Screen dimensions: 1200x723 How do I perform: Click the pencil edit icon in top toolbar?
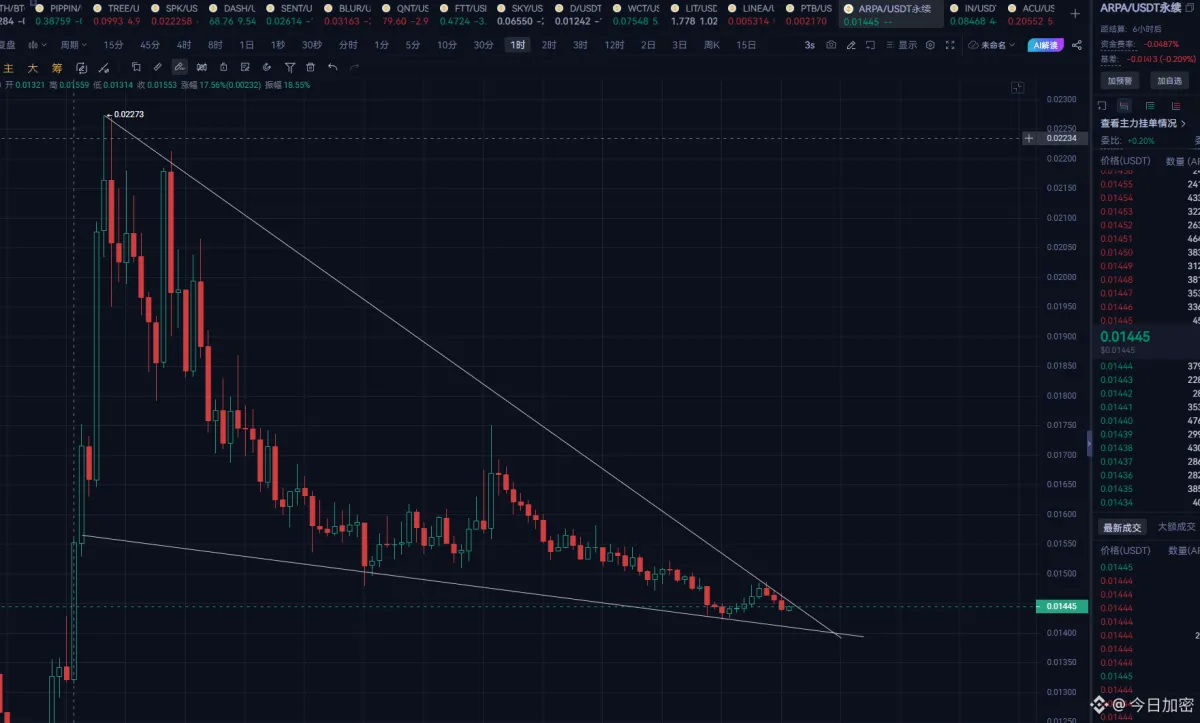(851, 45)
